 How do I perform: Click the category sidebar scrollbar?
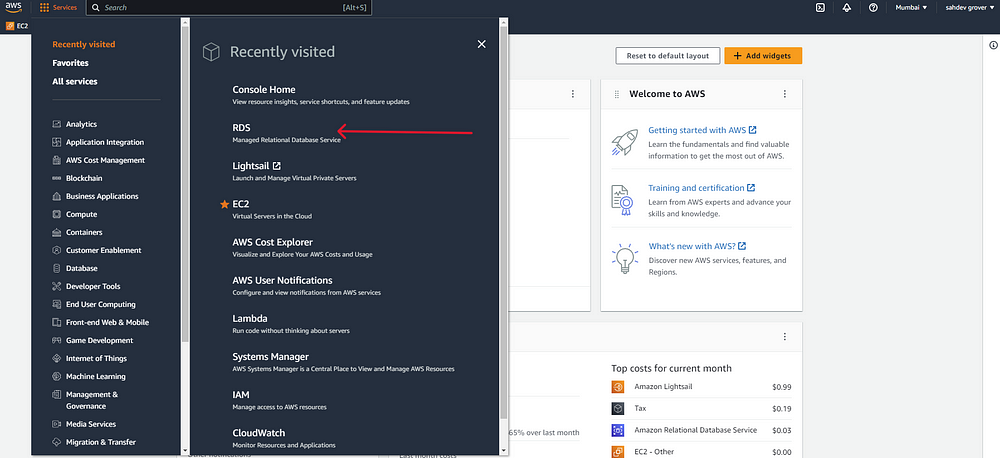pyautogui.click(x=186, y=185)
